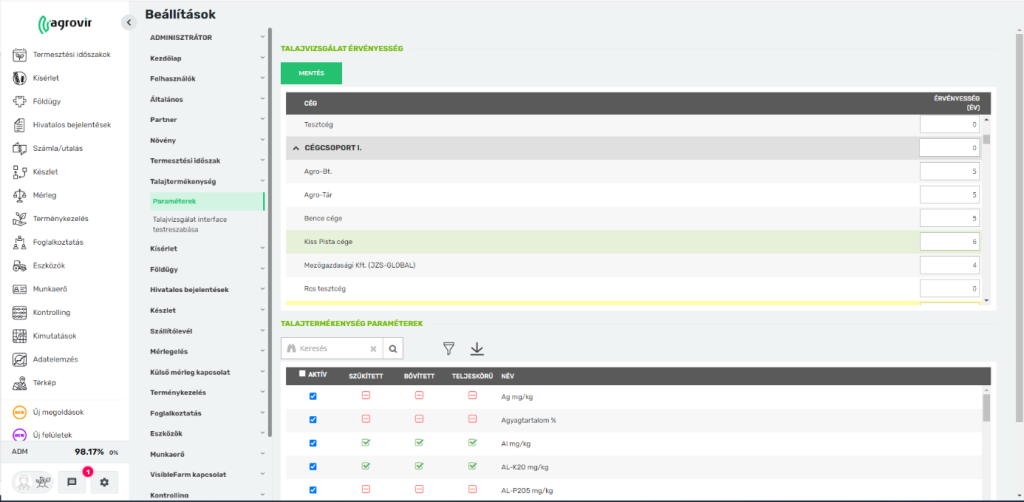Uncheck Aktív checkbox for Ag mg/kg
This screenshot has width=1024, height=502.
(313, 396)
